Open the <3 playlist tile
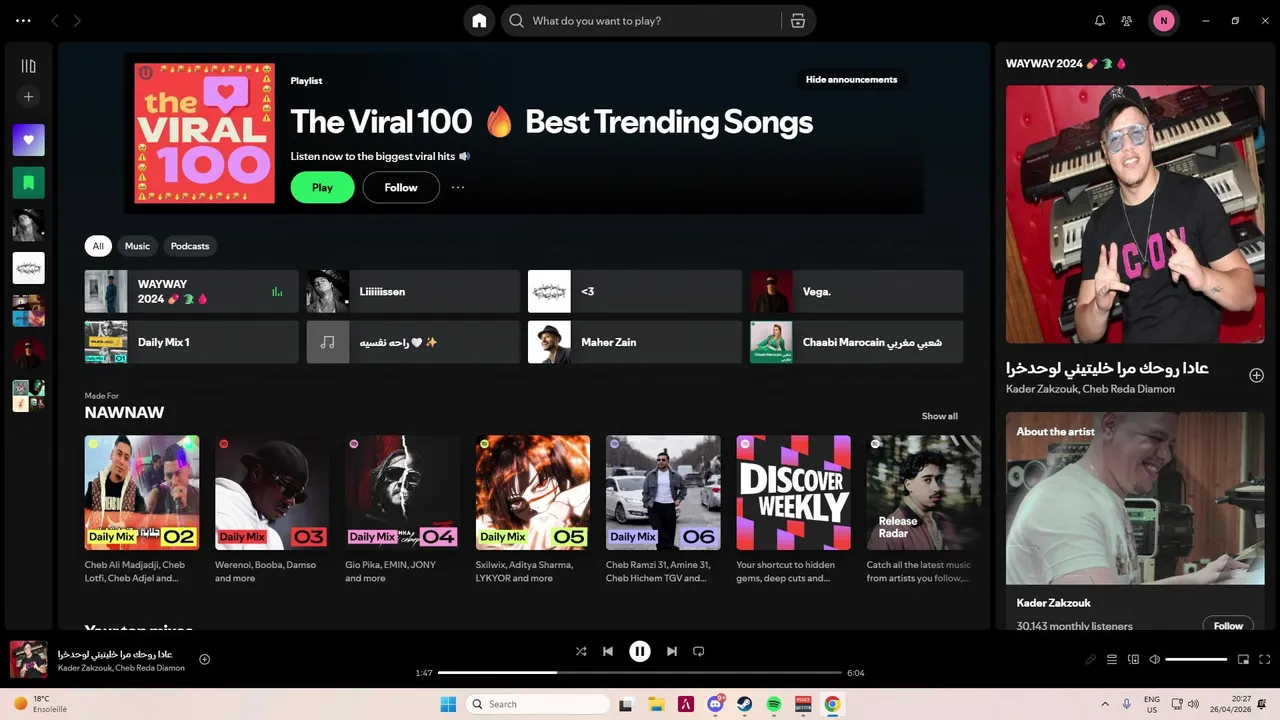 click(x=635, y=291)
